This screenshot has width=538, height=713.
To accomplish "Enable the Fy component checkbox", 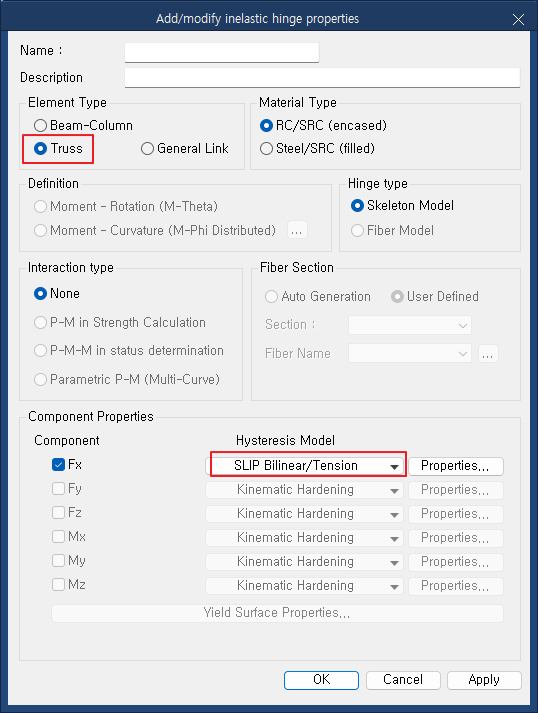I will 58,488.
